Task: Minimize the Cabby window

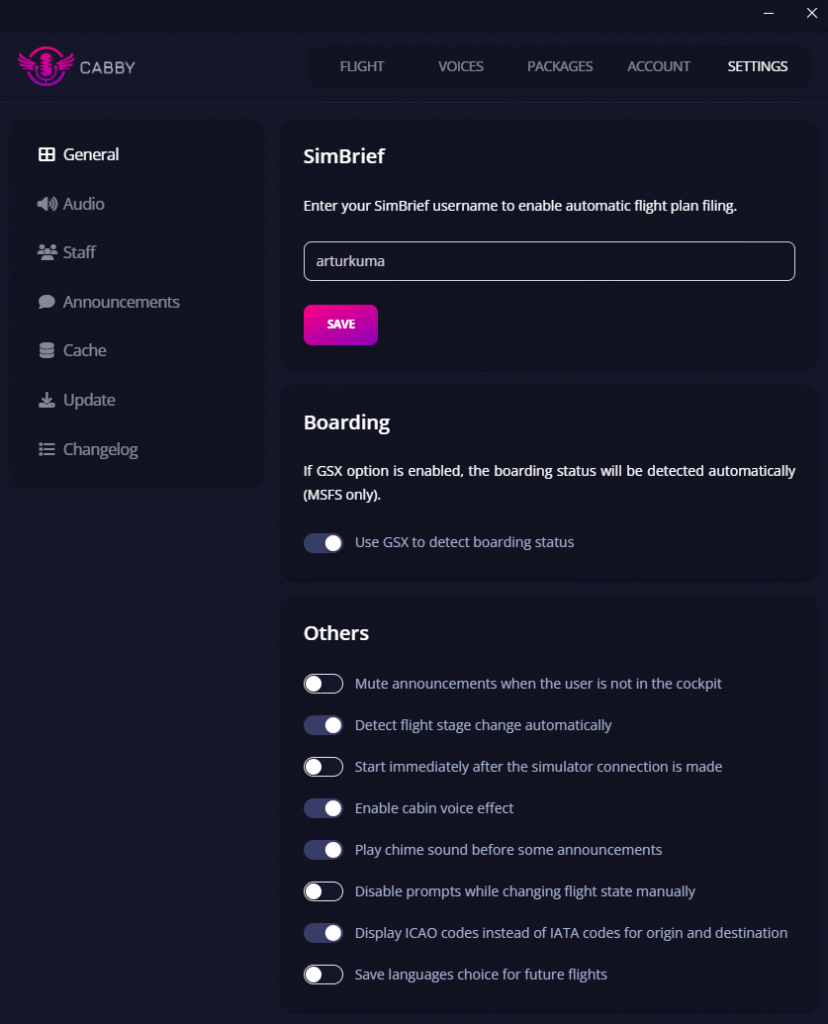Action: tap(769, 13)
